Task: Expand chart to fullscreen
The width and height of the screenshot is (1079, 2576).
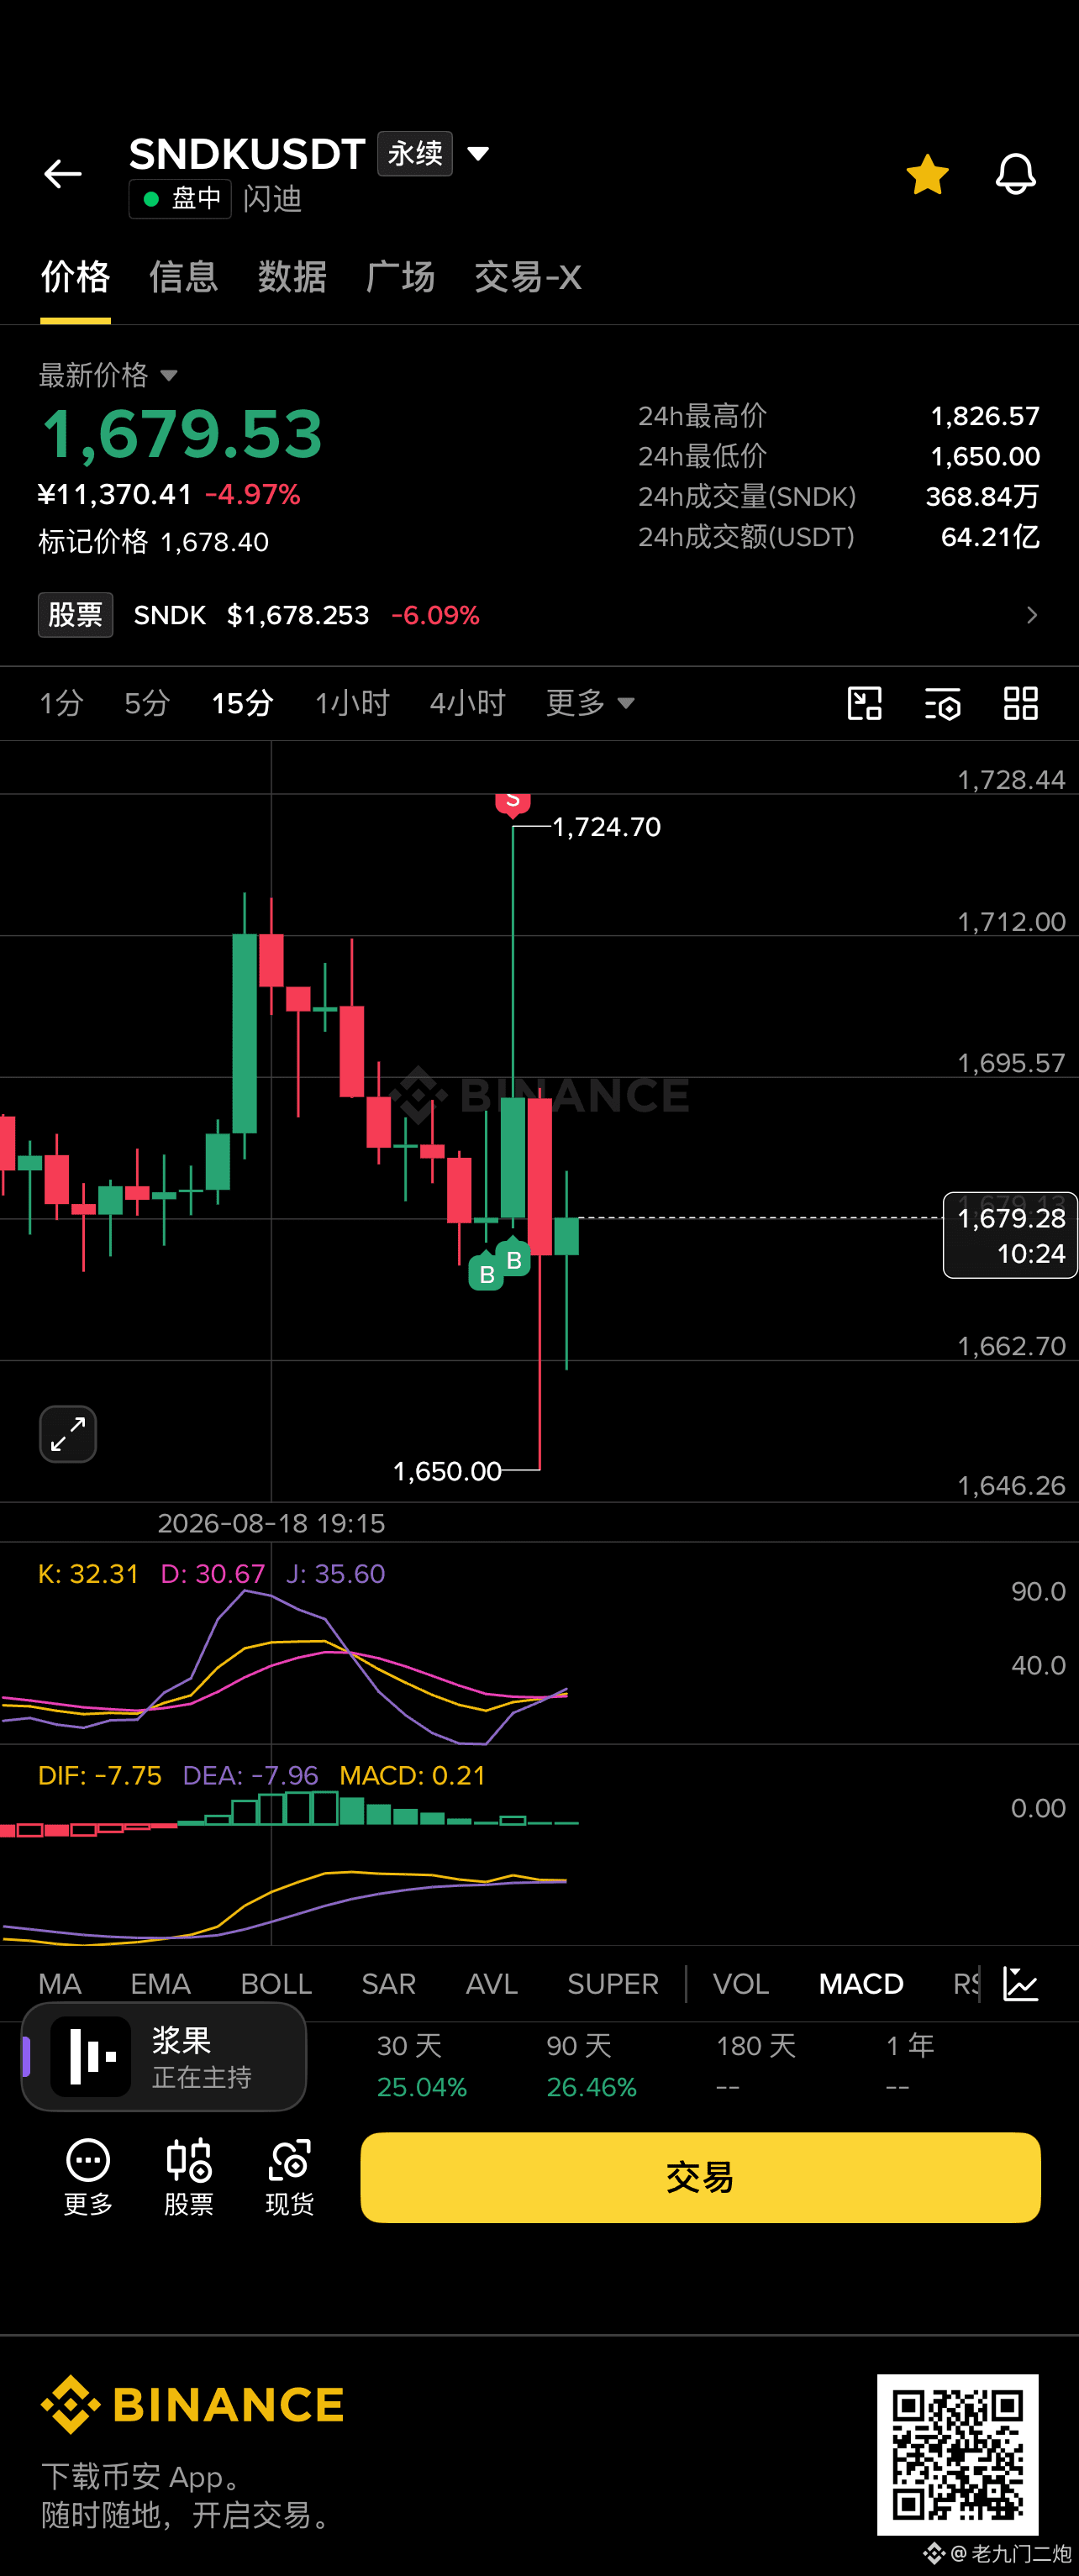Action: [x=68, y=1434]
